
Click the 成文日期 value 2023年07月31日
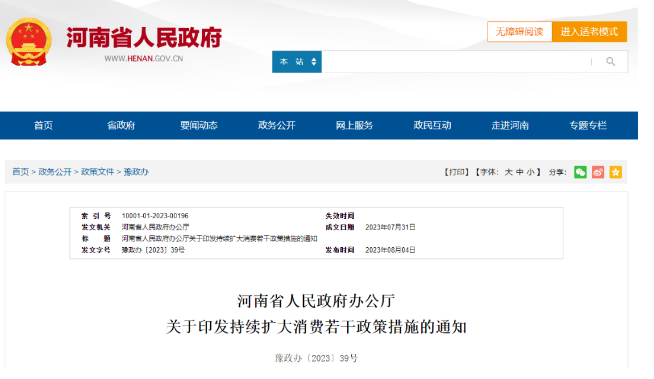(390, 227)
